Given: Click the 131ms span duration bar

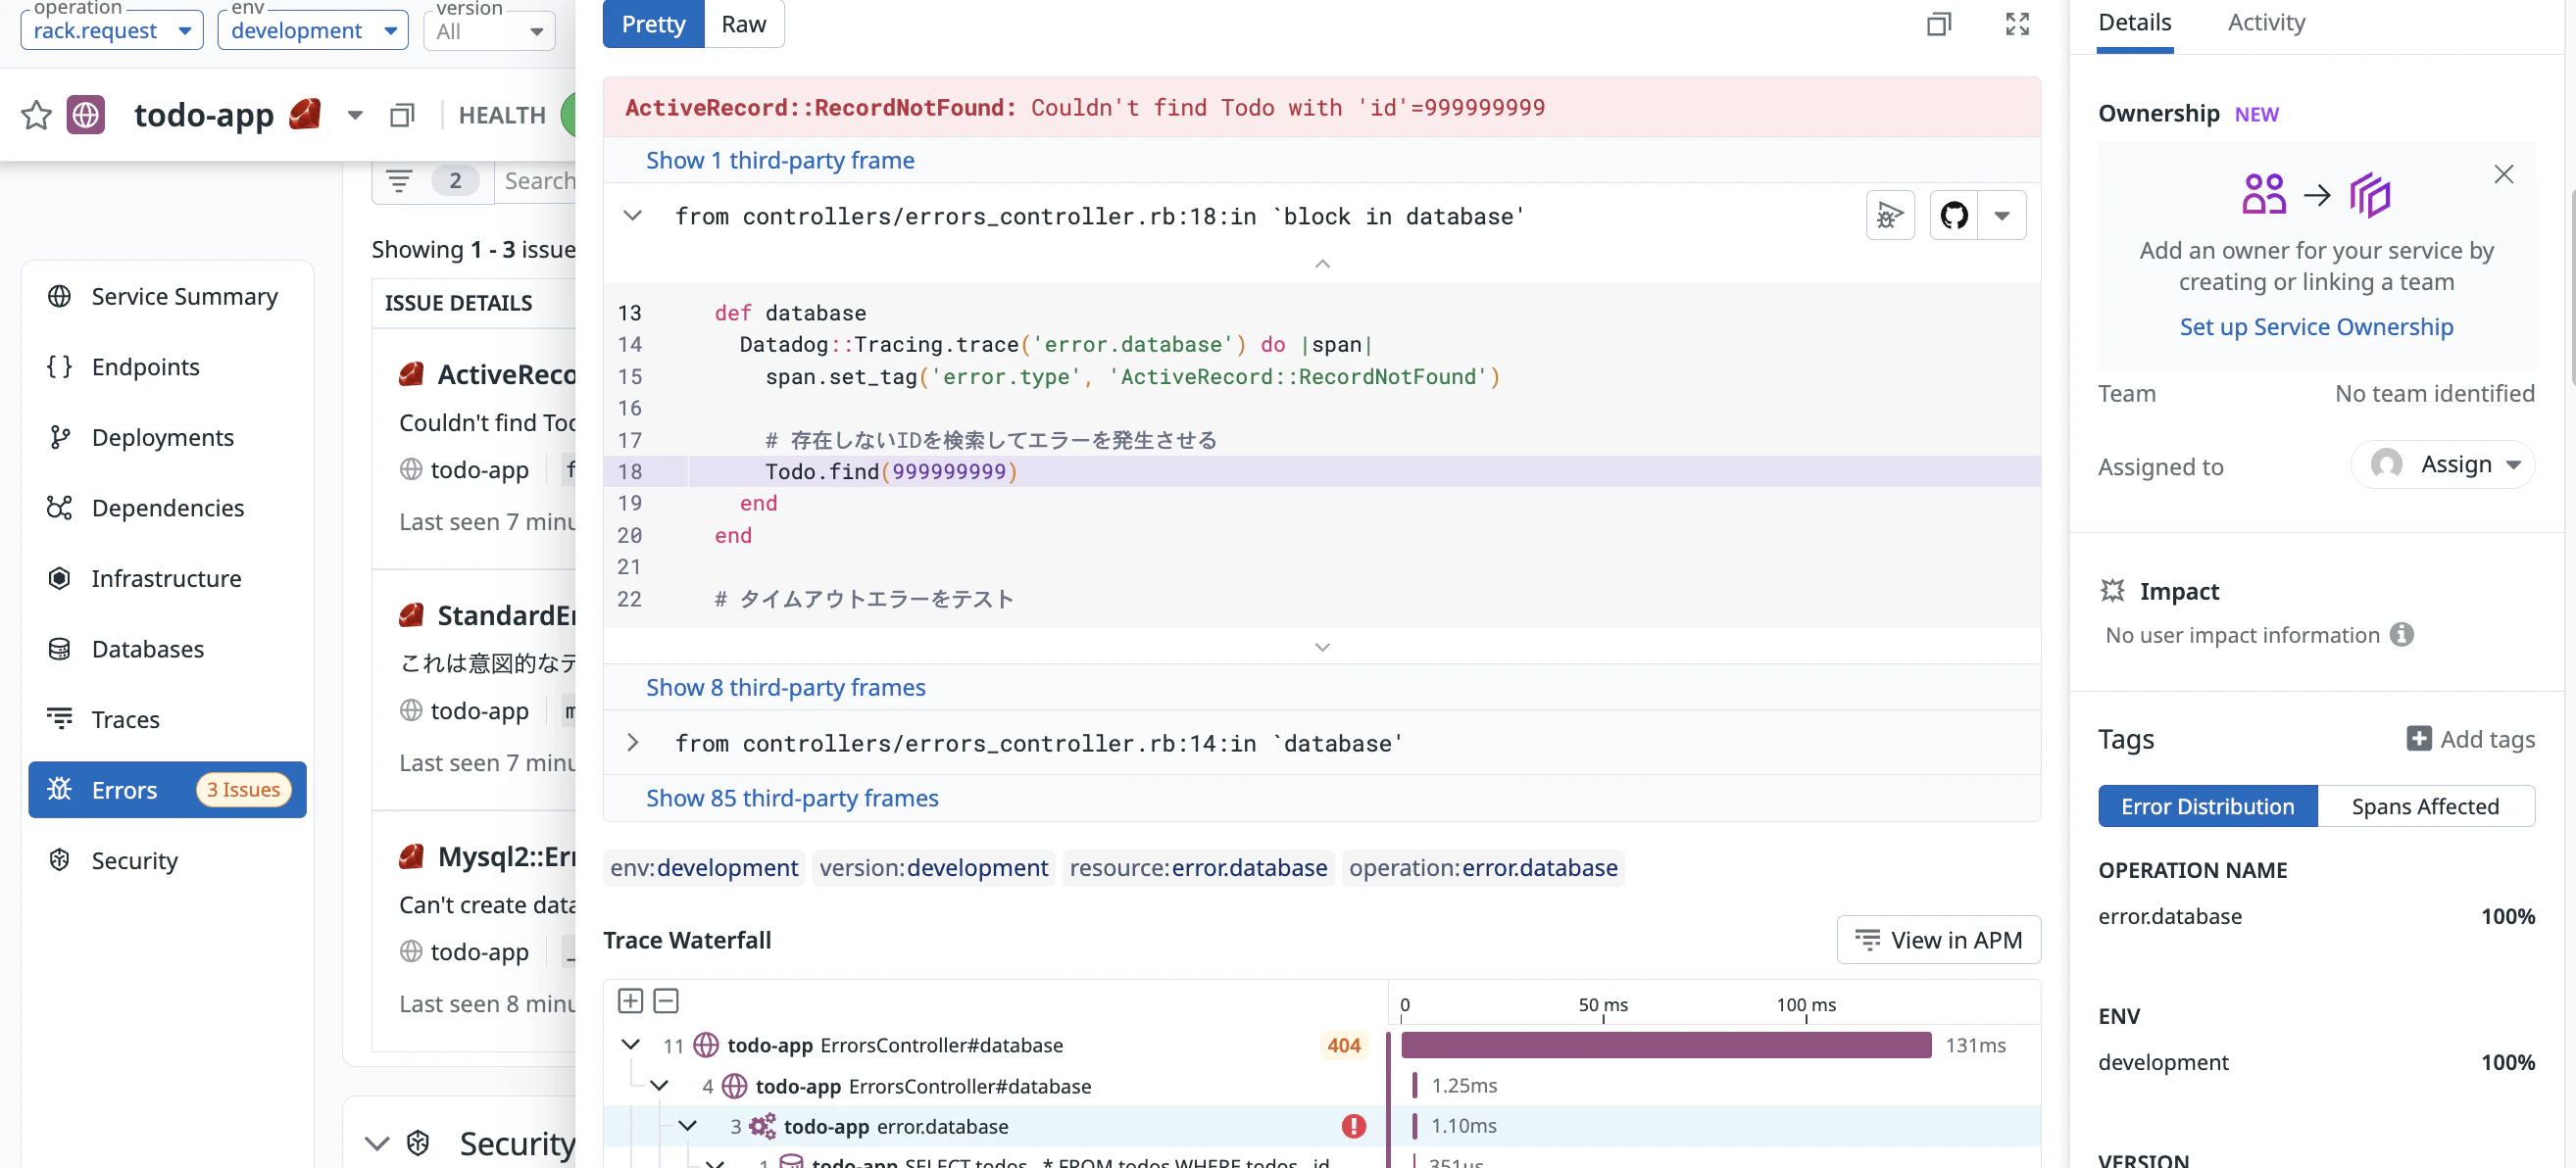Looking at the screenshot, I should pyautogui.click(x=1666, y=1044).
